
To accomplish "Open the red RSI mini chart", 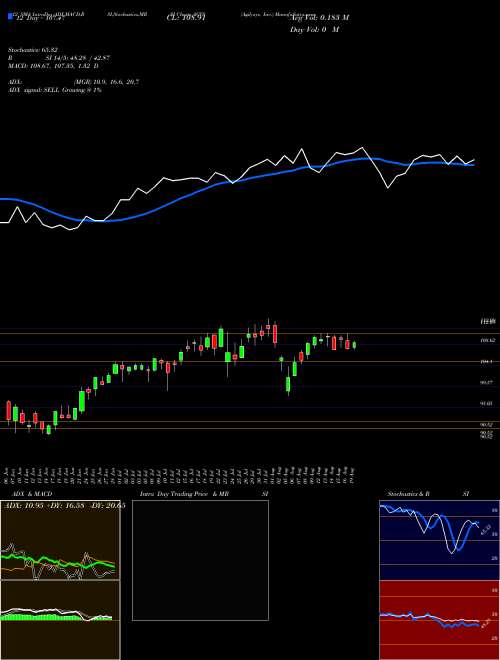I will tap(439, 620).
